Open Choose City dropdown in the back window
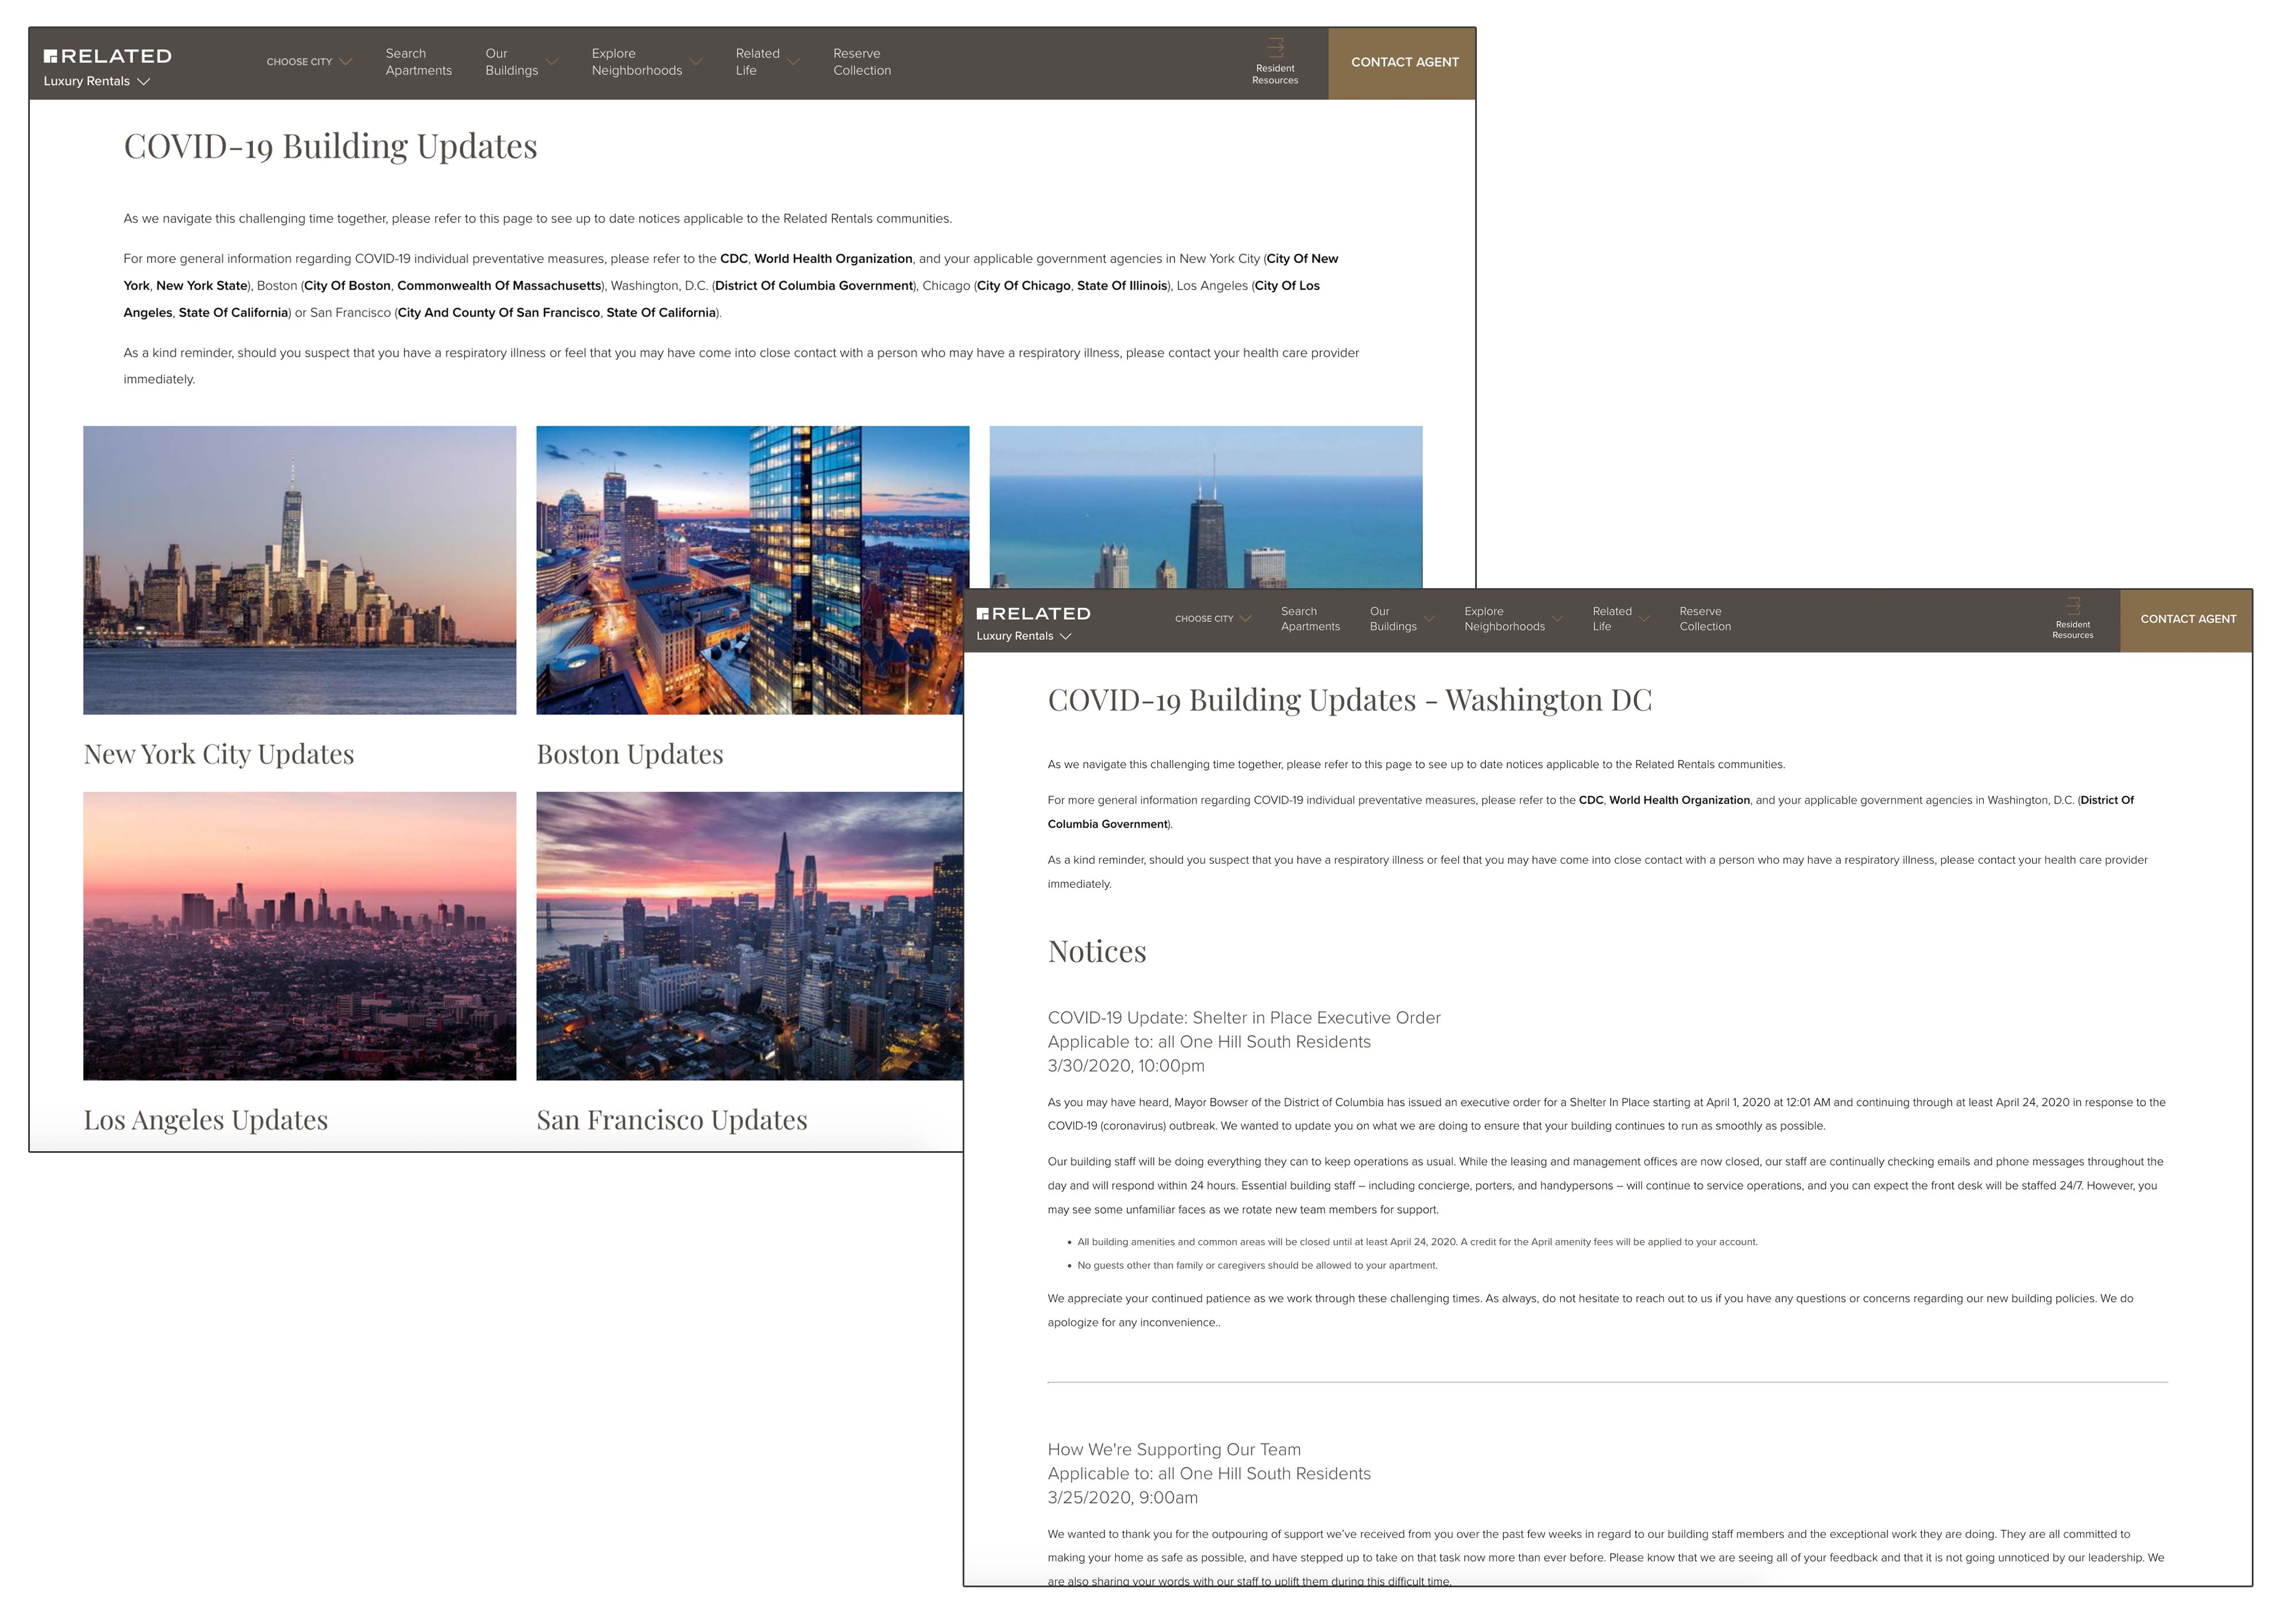The image size is (2296, 1624). coord(309,62)
